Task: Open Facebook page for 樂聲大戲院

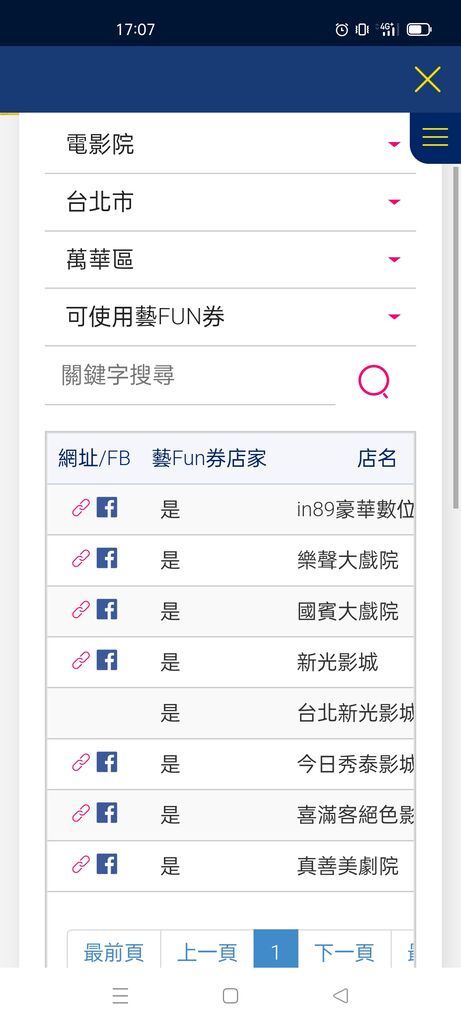Action: coord(107,558)
